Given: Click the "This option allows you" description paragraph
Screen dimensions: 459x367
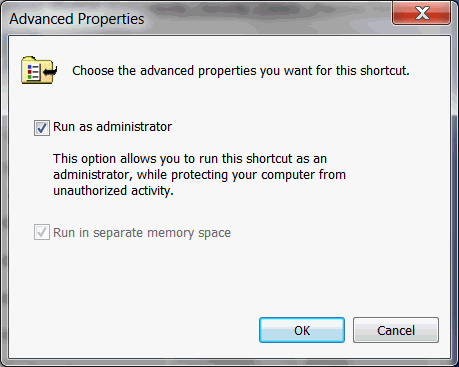Looking at the screenshot, I should (x=199, y=175).
